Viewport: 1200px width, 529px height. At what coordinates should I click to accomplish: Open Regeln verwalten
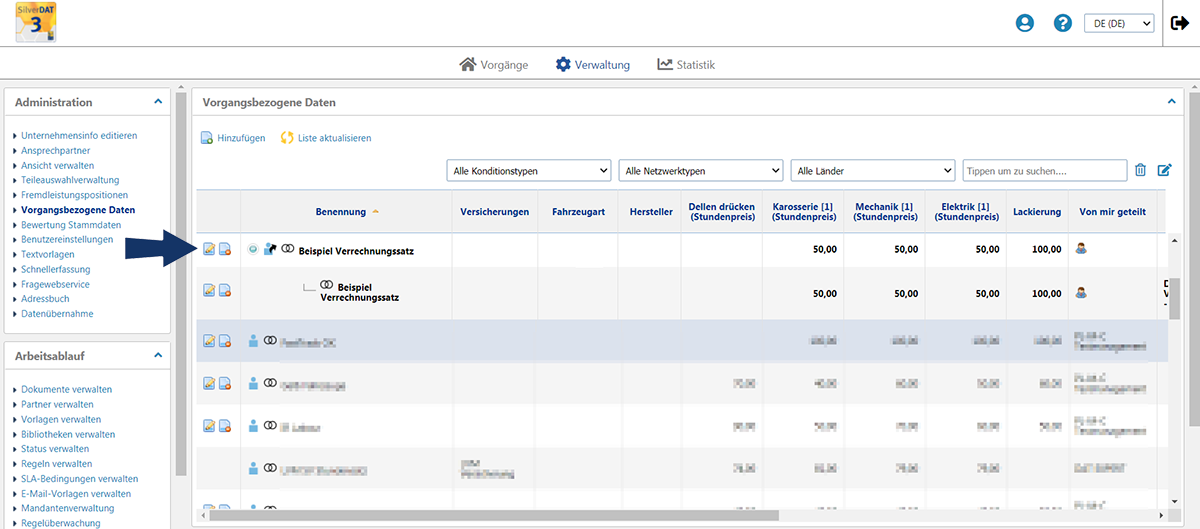pos(56,464)
